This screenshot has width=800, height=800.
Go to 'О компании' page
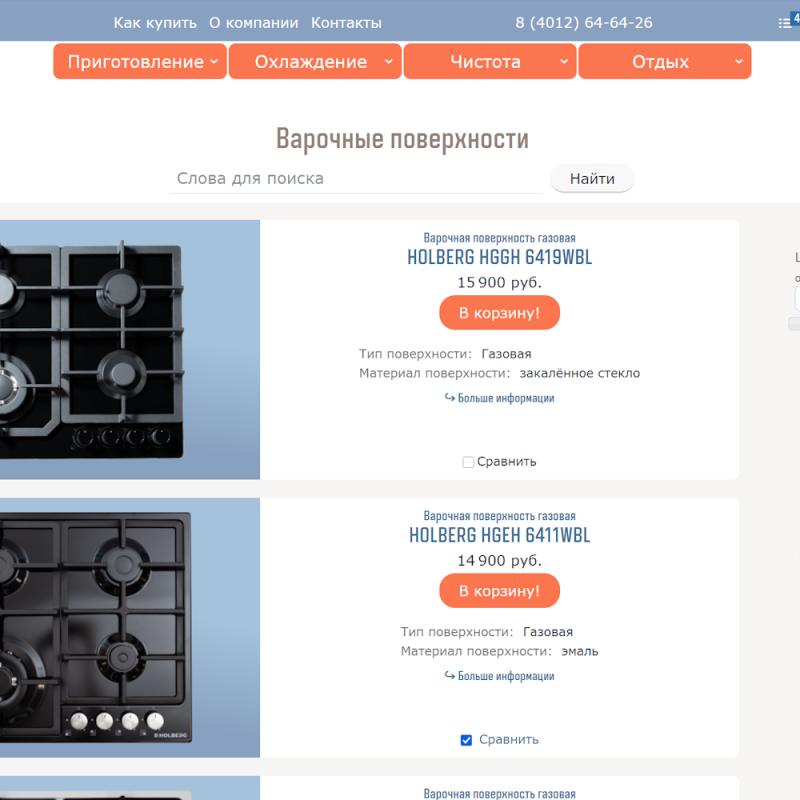pos(254,23)
